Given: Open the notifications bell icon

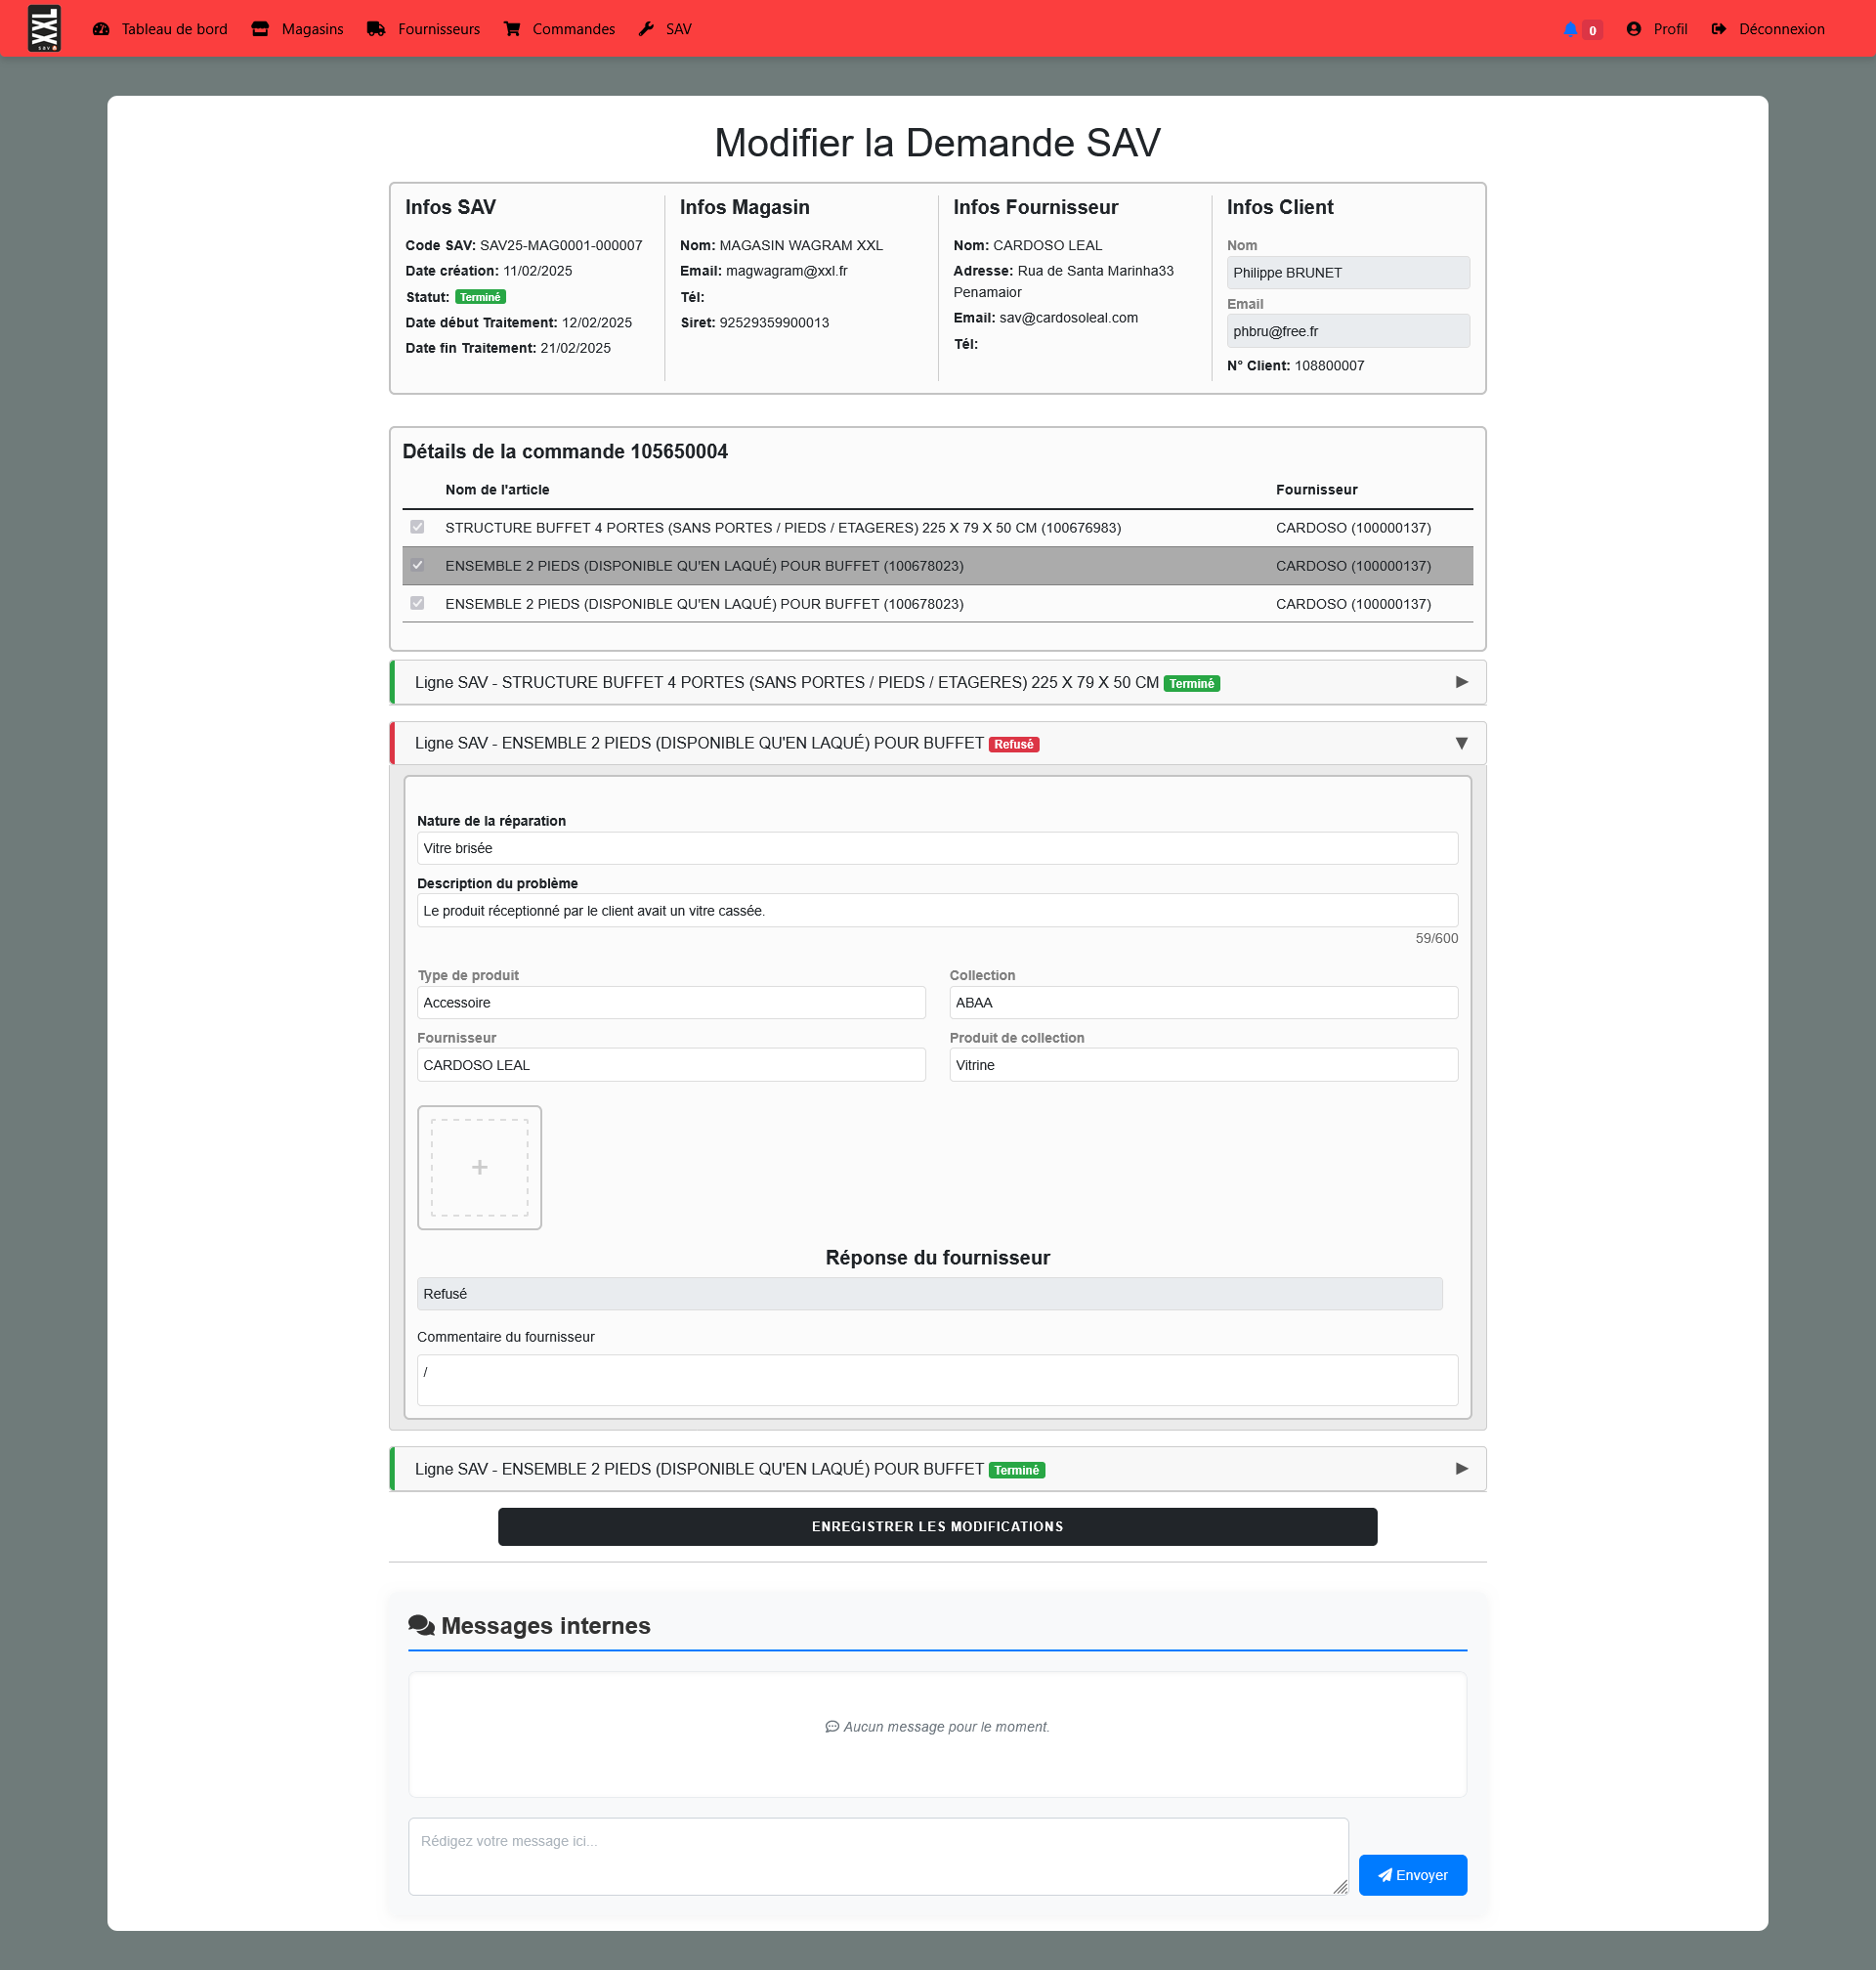Looking at the screenshot, I should 1570,29.
